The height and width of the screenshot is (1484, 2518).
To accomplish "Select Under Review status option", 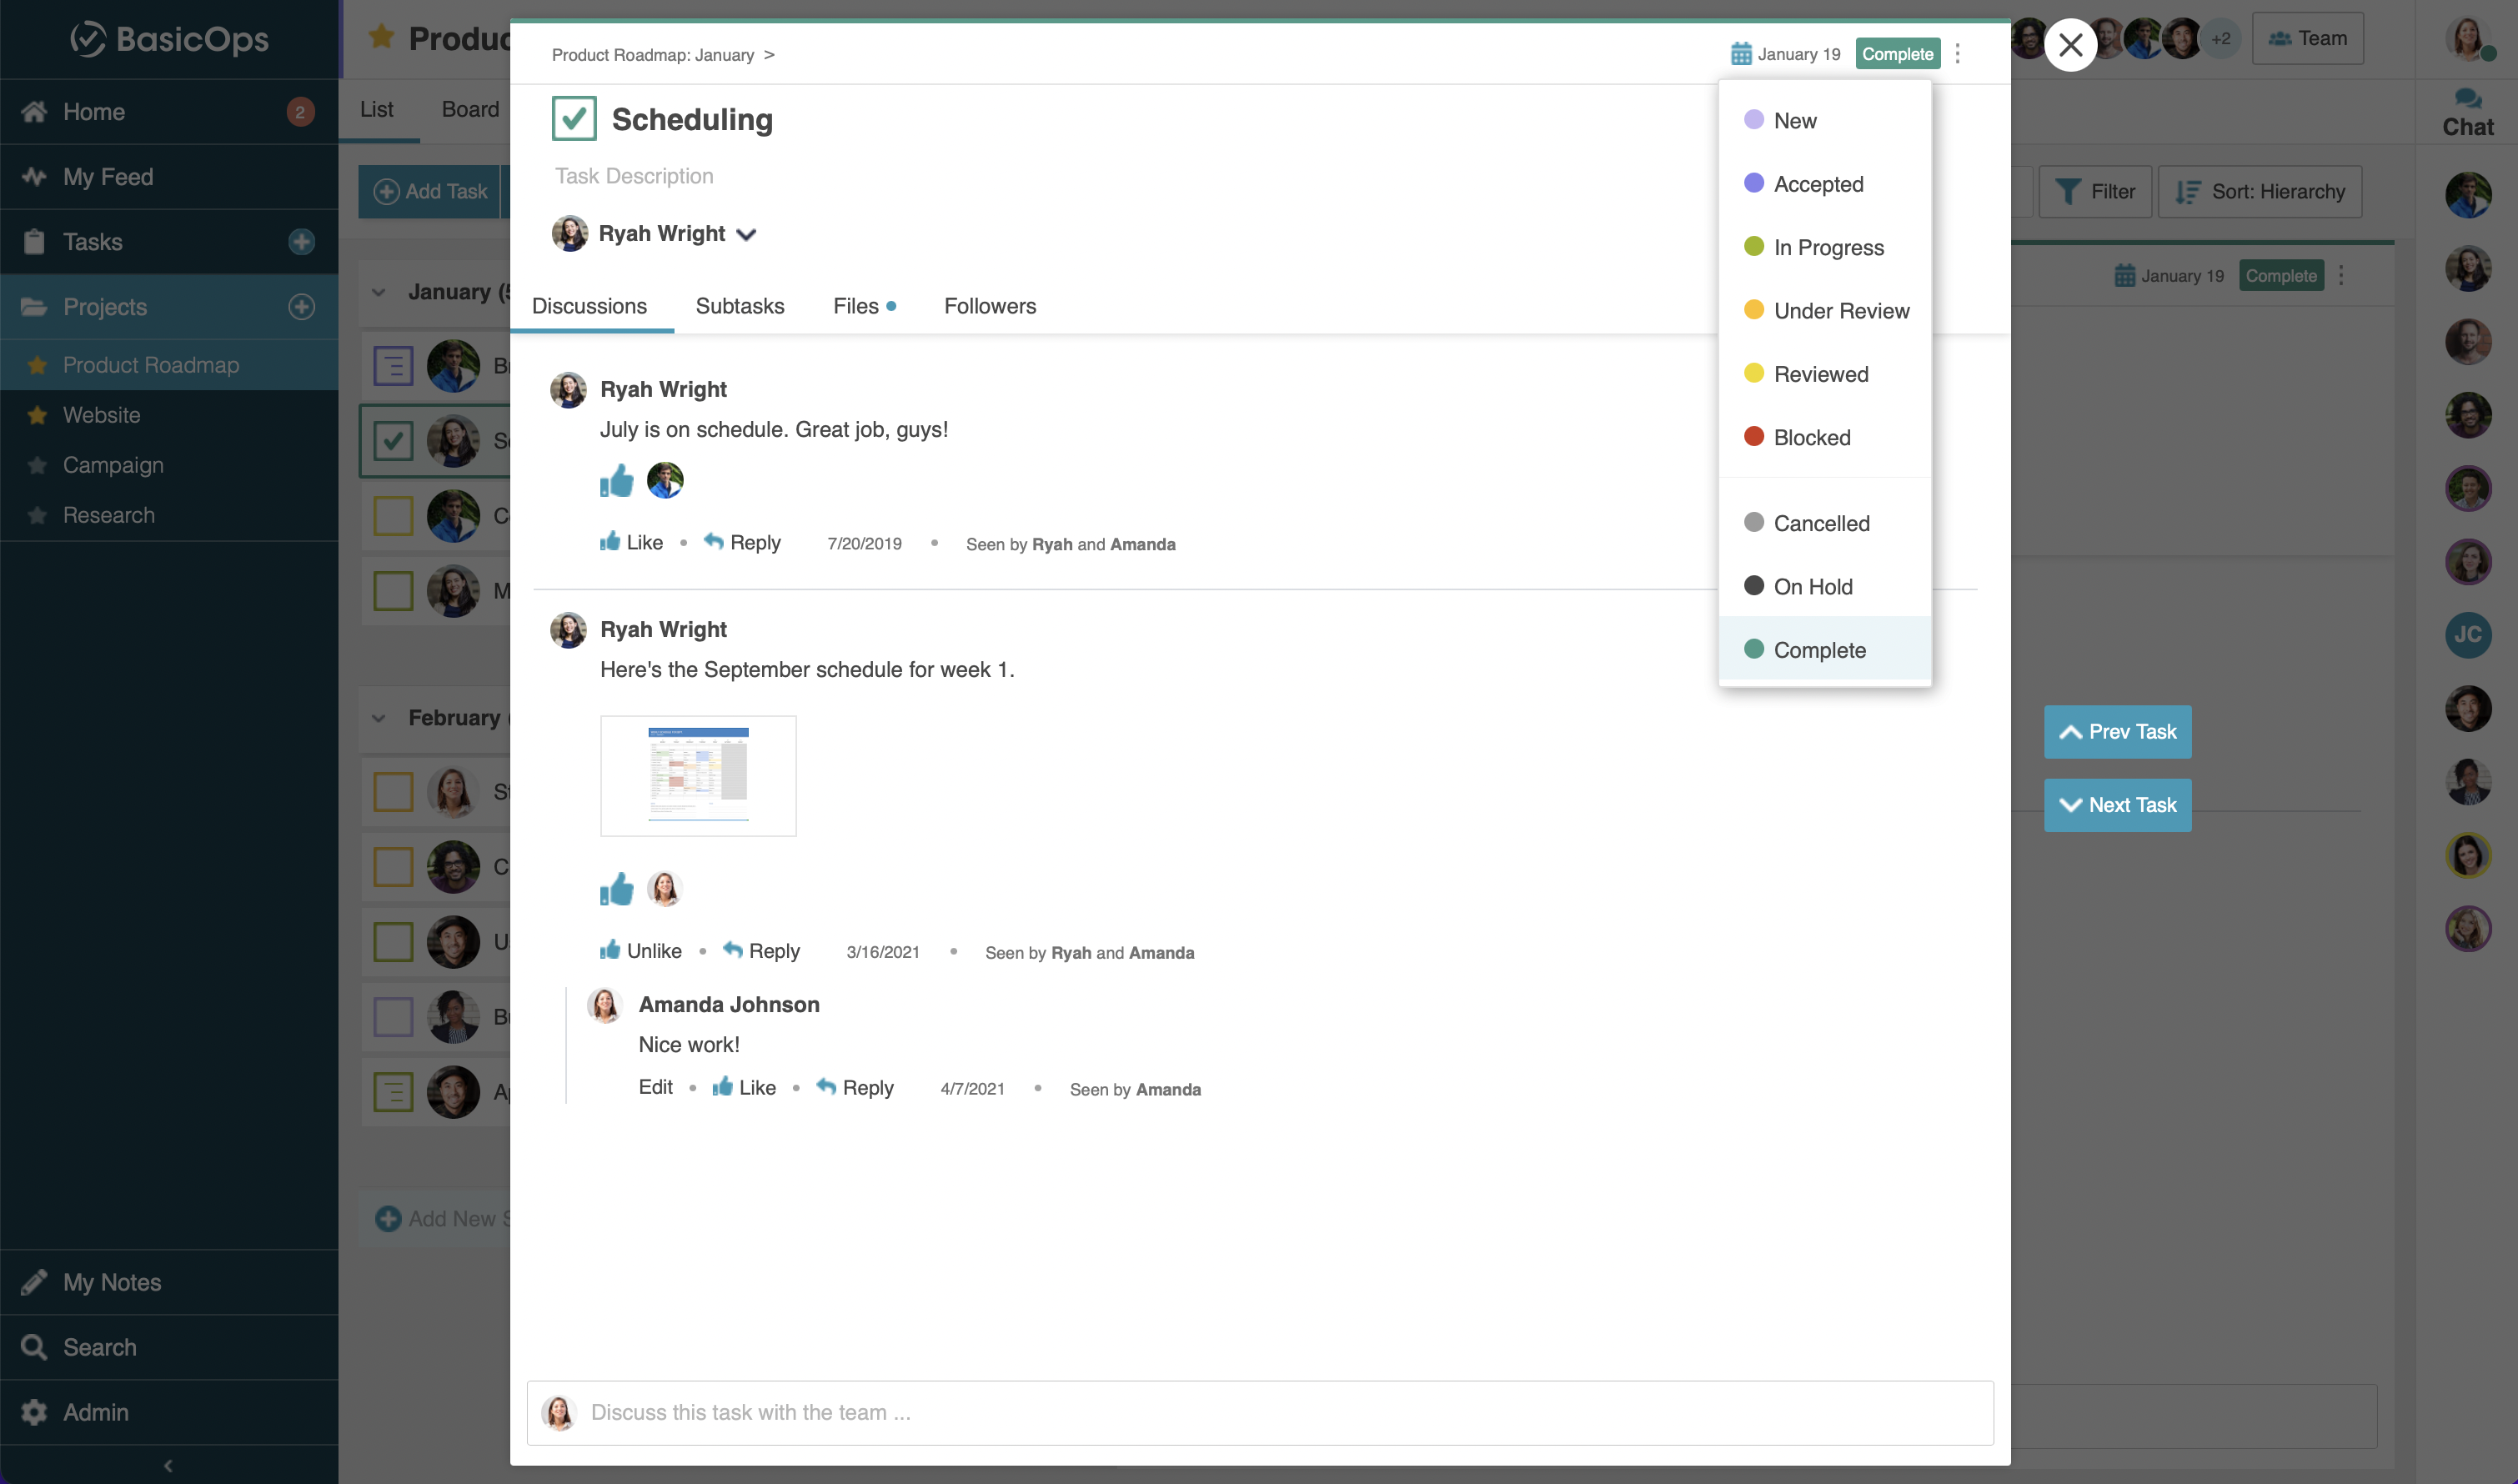I will 1840,311.
